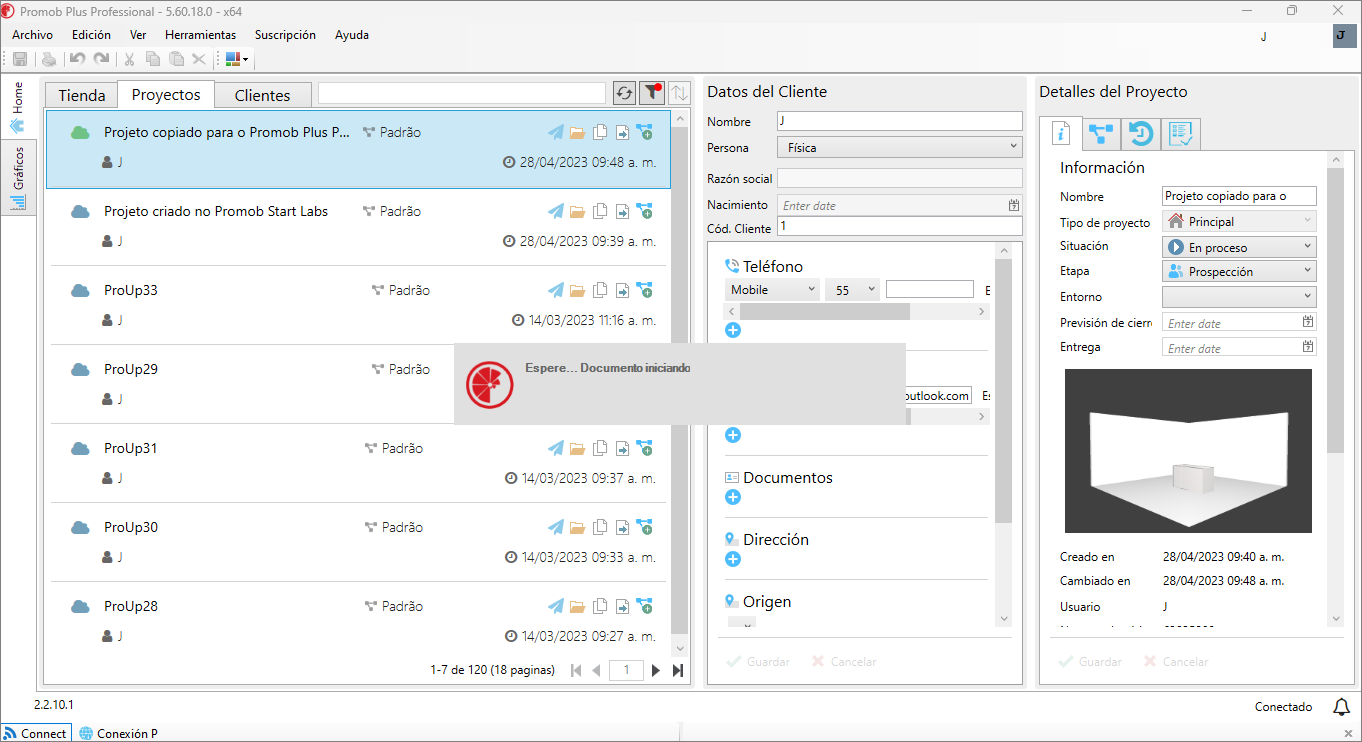Viewport: 1362px width, 742px height.
Task: Go to next page of projects
Action: tap(656, 671)
